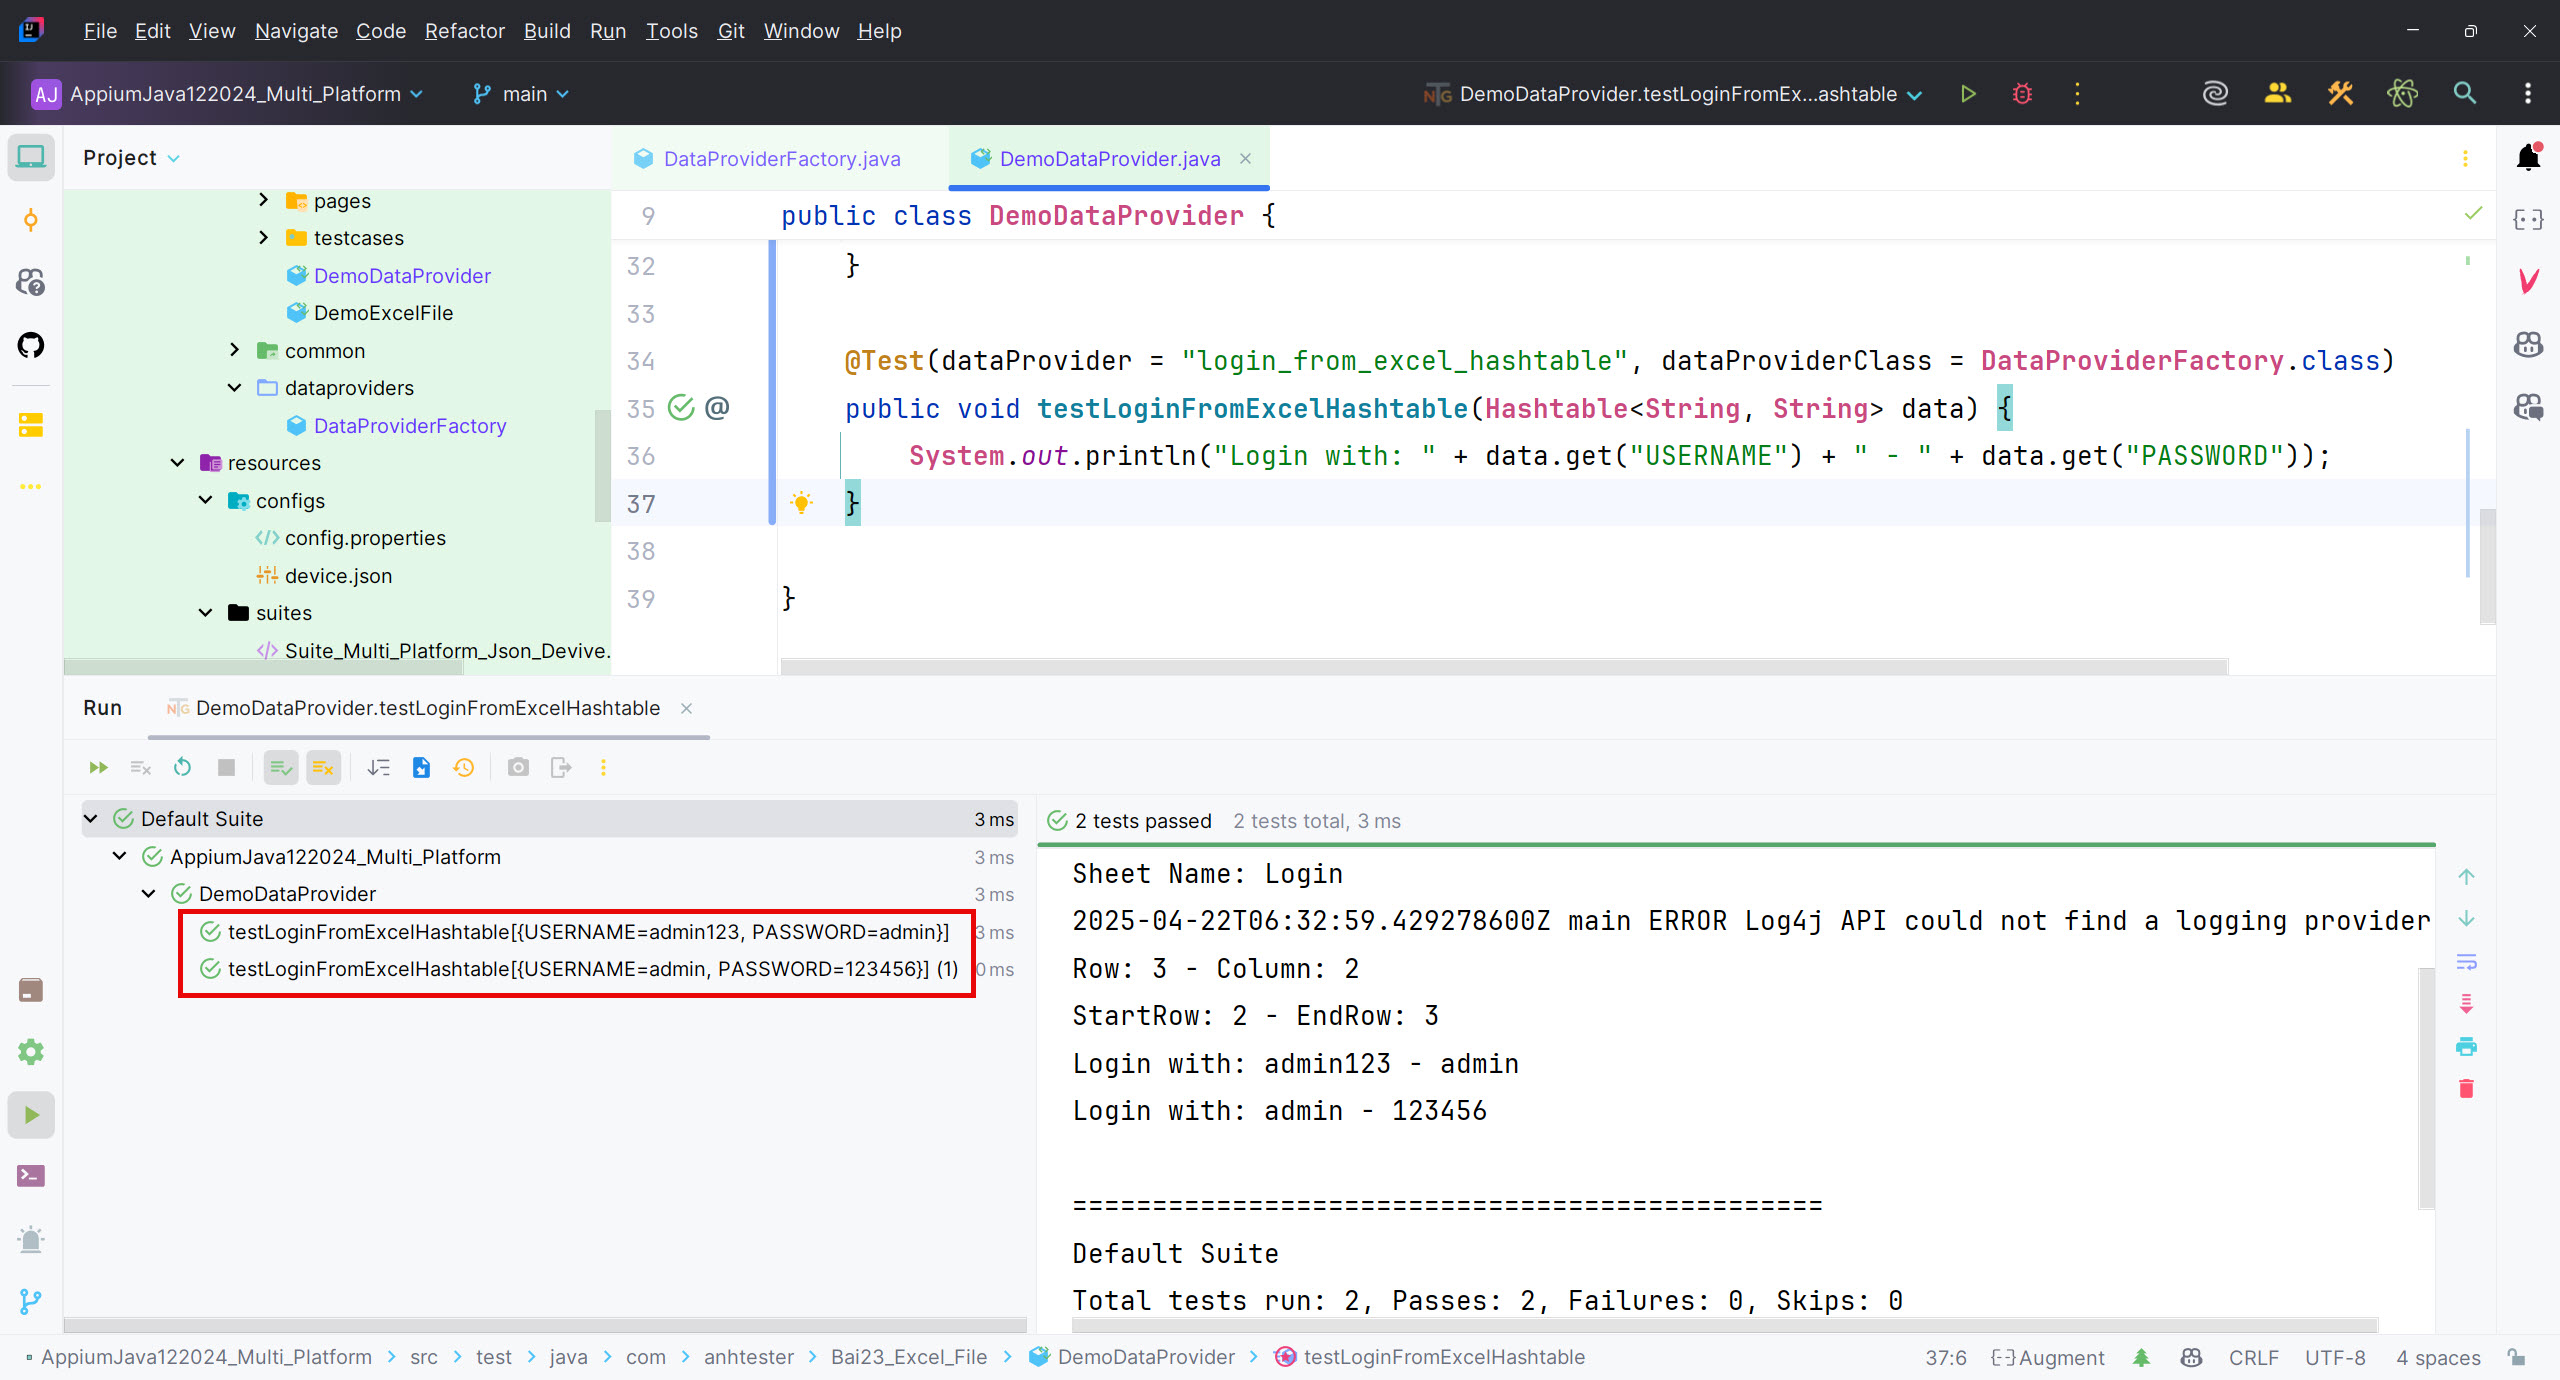Open Code With Me icon
Viewport: 2560px width, 1380px height.
[2278, 94]
